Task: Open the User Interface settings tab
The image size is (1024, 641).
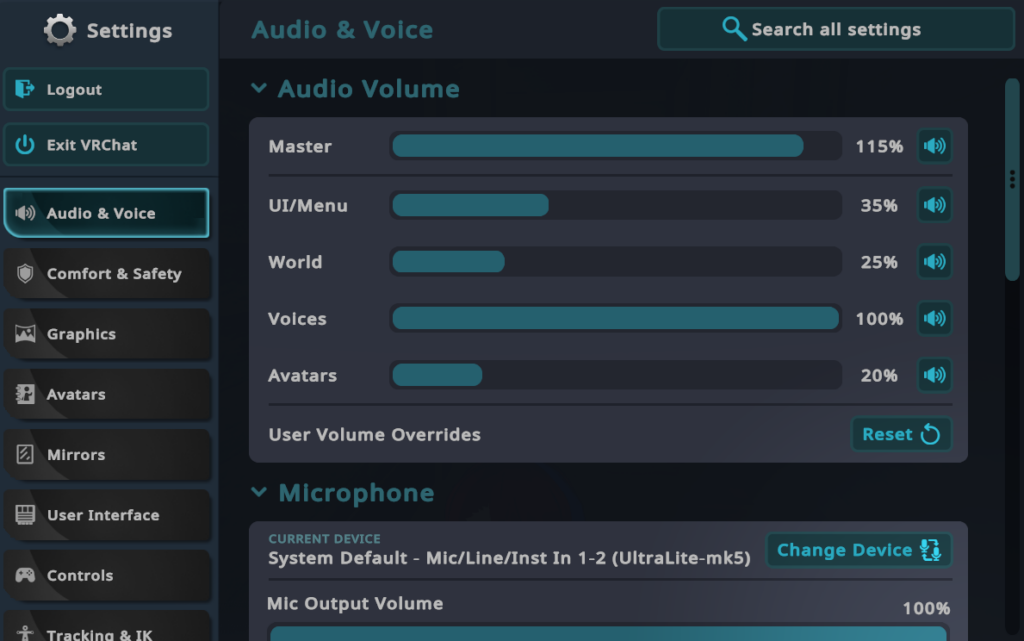Action: tap(106, 515)
